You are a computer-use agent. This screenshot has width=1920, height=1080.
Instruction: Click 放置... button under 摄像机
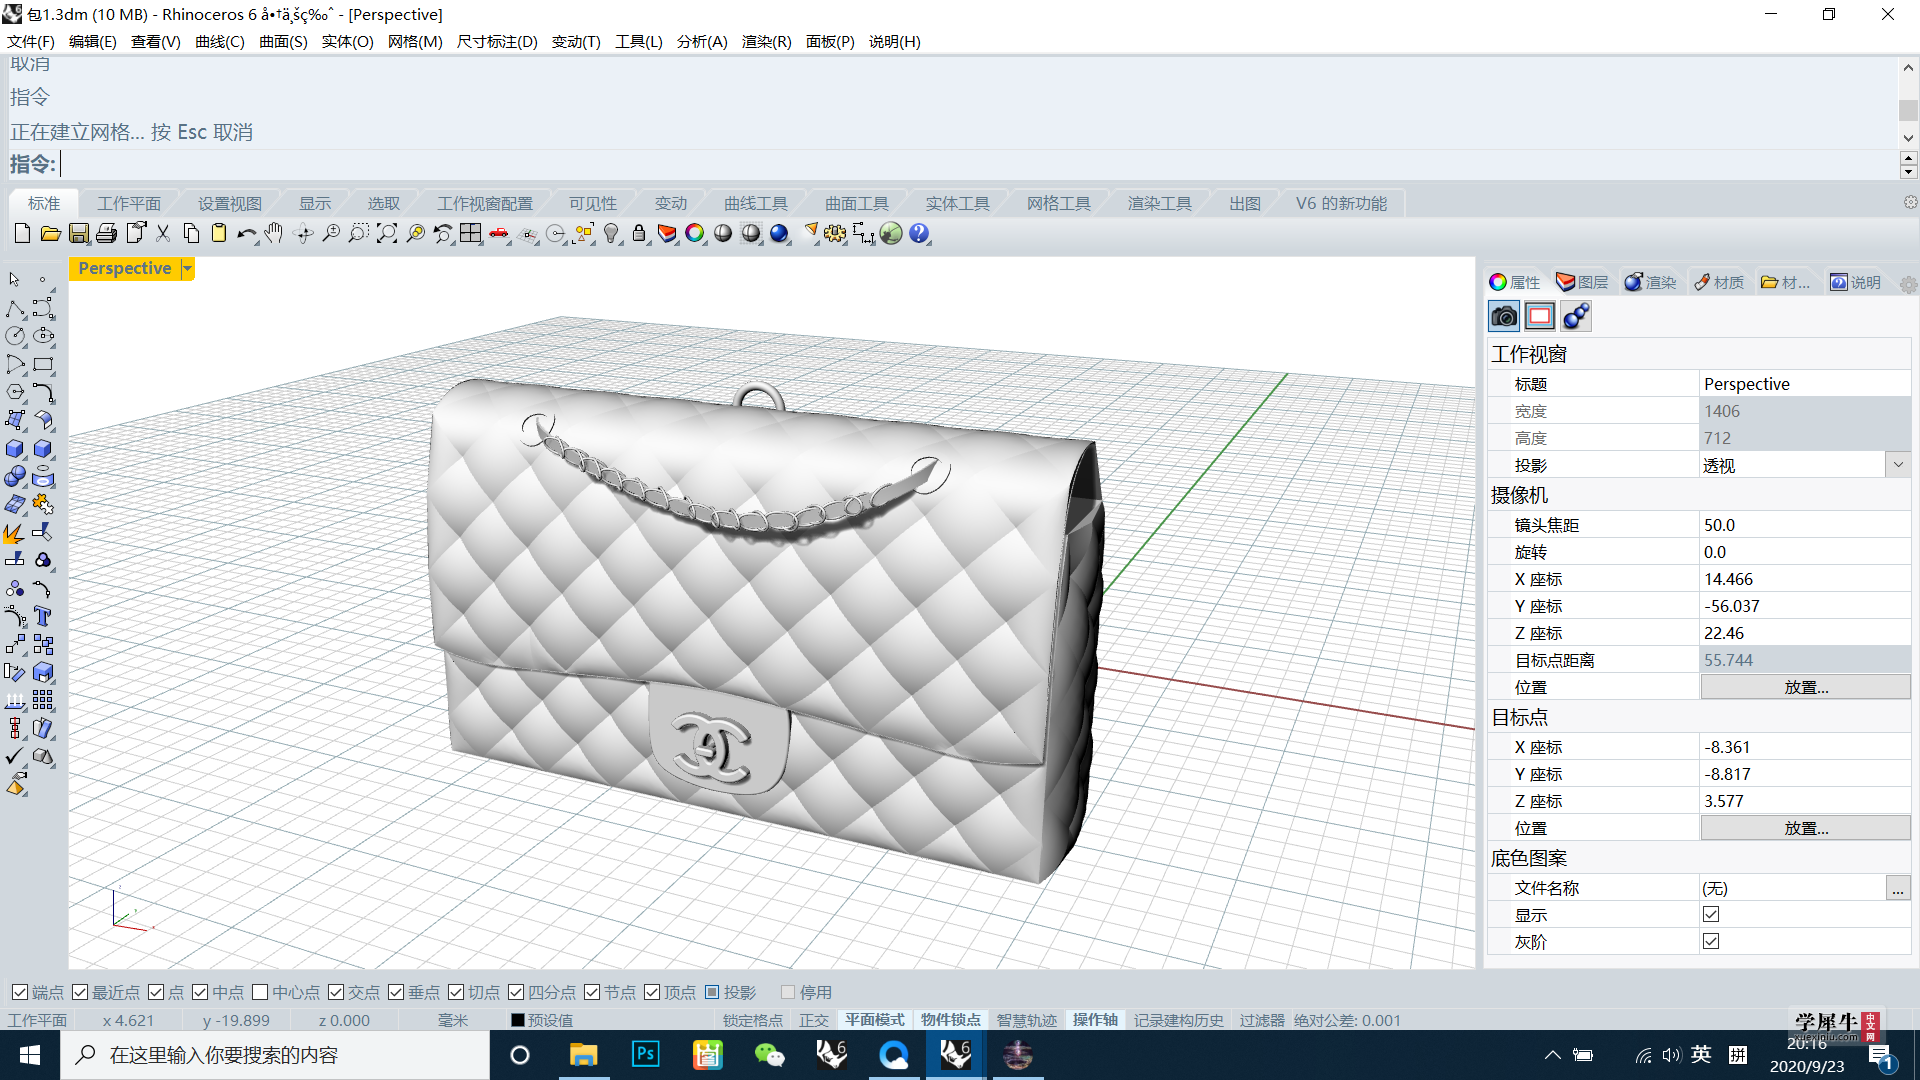point(1805,687)
